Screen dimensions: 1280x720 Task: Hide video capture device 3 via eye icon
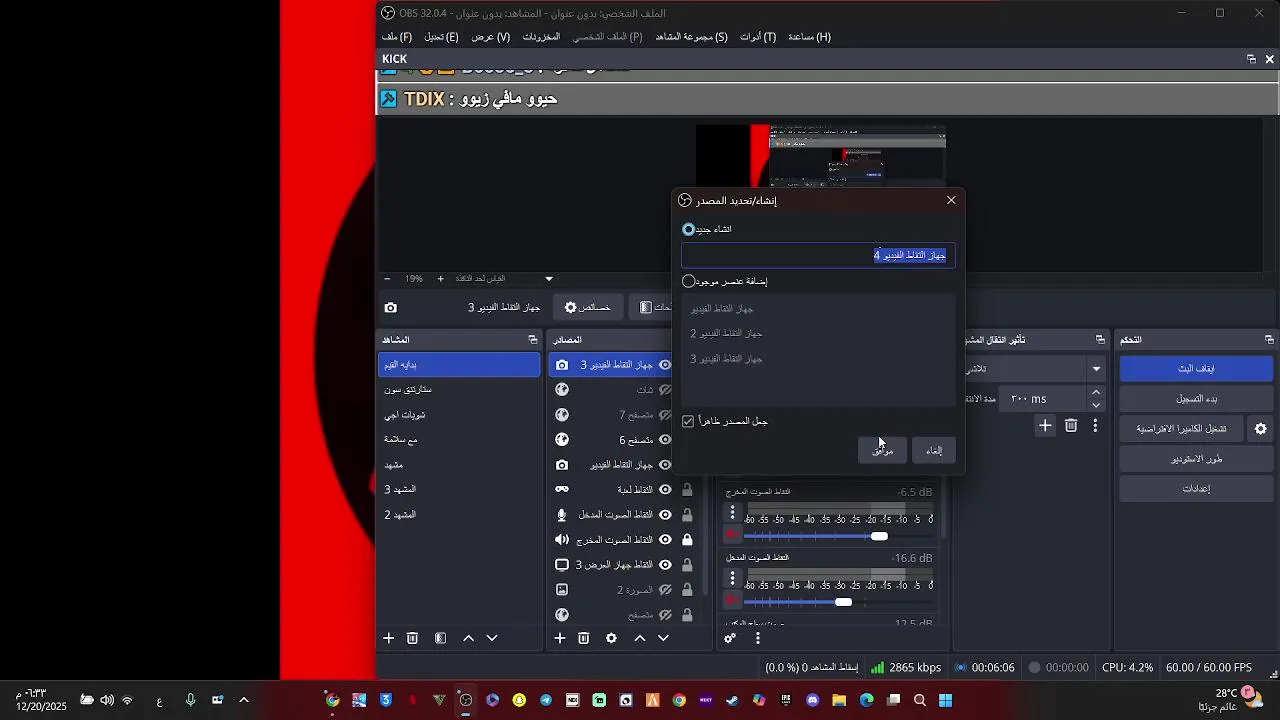(665, 365)
